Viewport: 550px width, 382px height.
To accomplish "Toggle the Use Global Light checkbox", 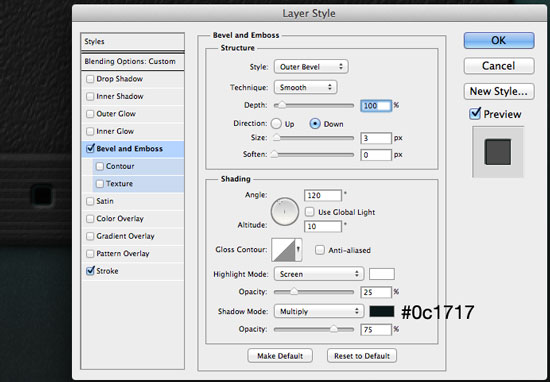I will click(x=309, y=212).
